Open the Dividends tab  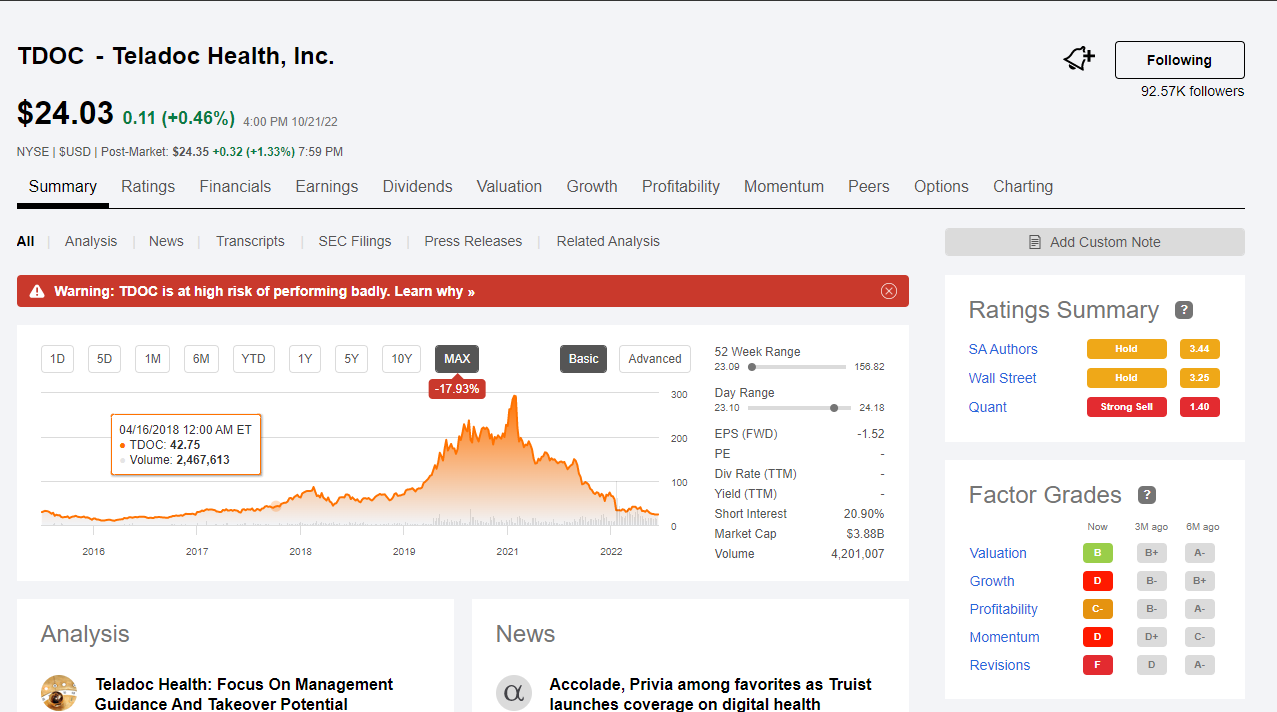pos(417,186)
